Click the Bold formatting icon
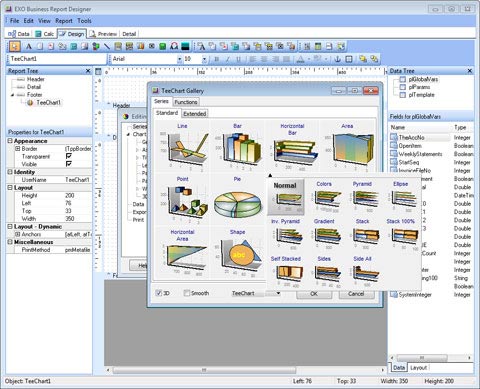Viewport: 480px width, 389px height. point(217,59)
